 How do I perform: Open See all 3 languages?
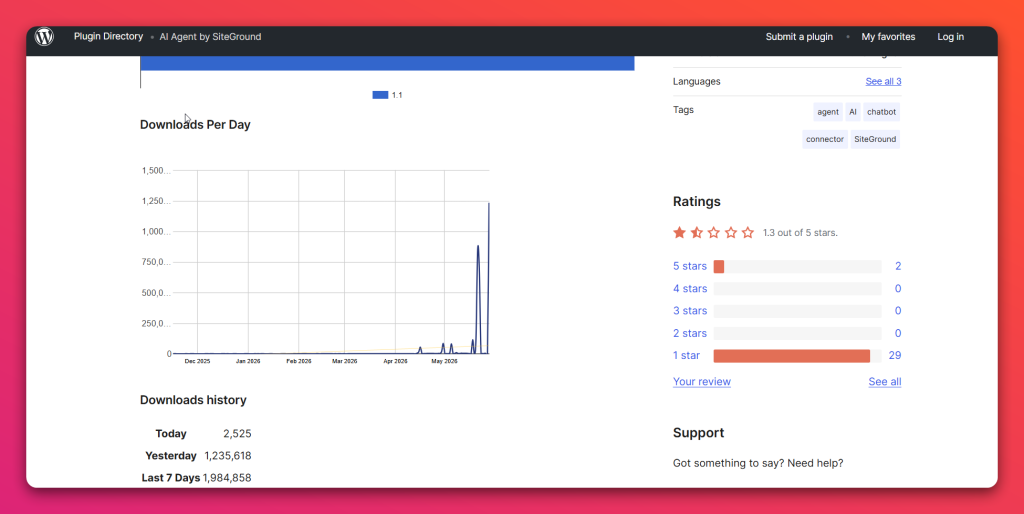883,82
